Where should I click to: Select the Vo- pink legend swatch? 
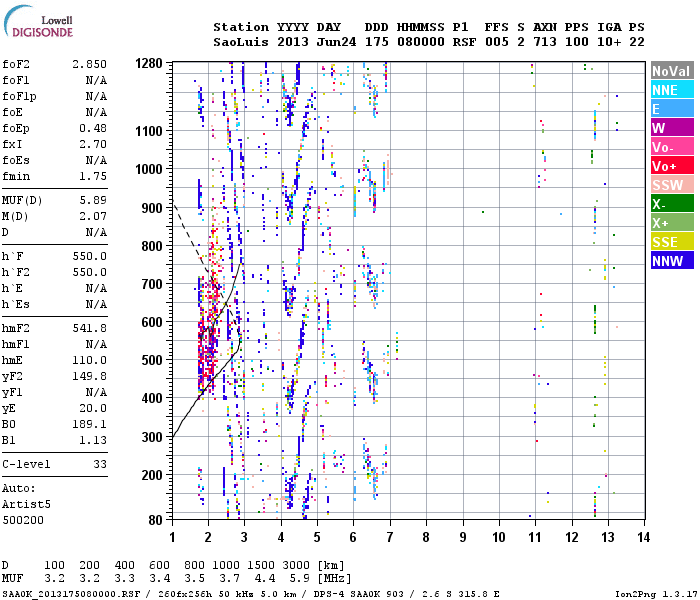(x=672, y=147)
